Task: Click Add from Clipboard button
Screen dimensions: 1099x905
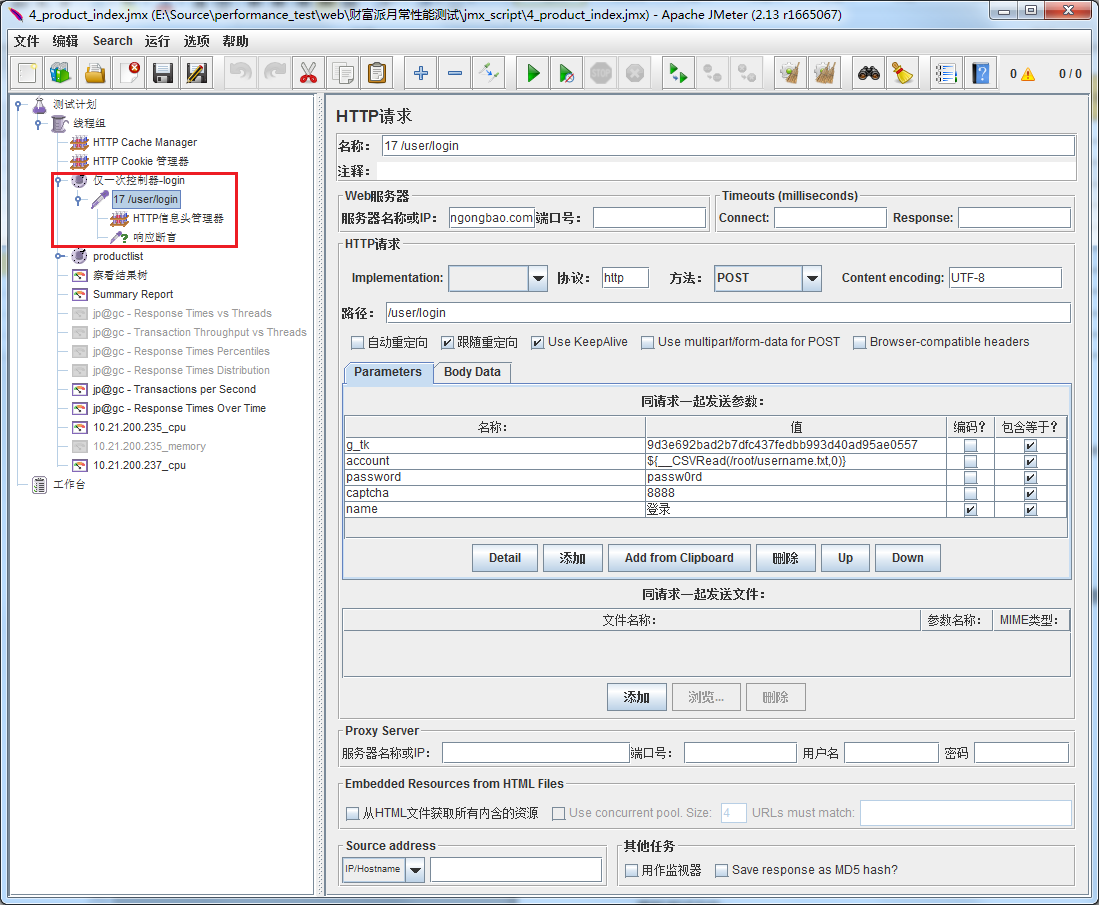Action: (679, 558)
